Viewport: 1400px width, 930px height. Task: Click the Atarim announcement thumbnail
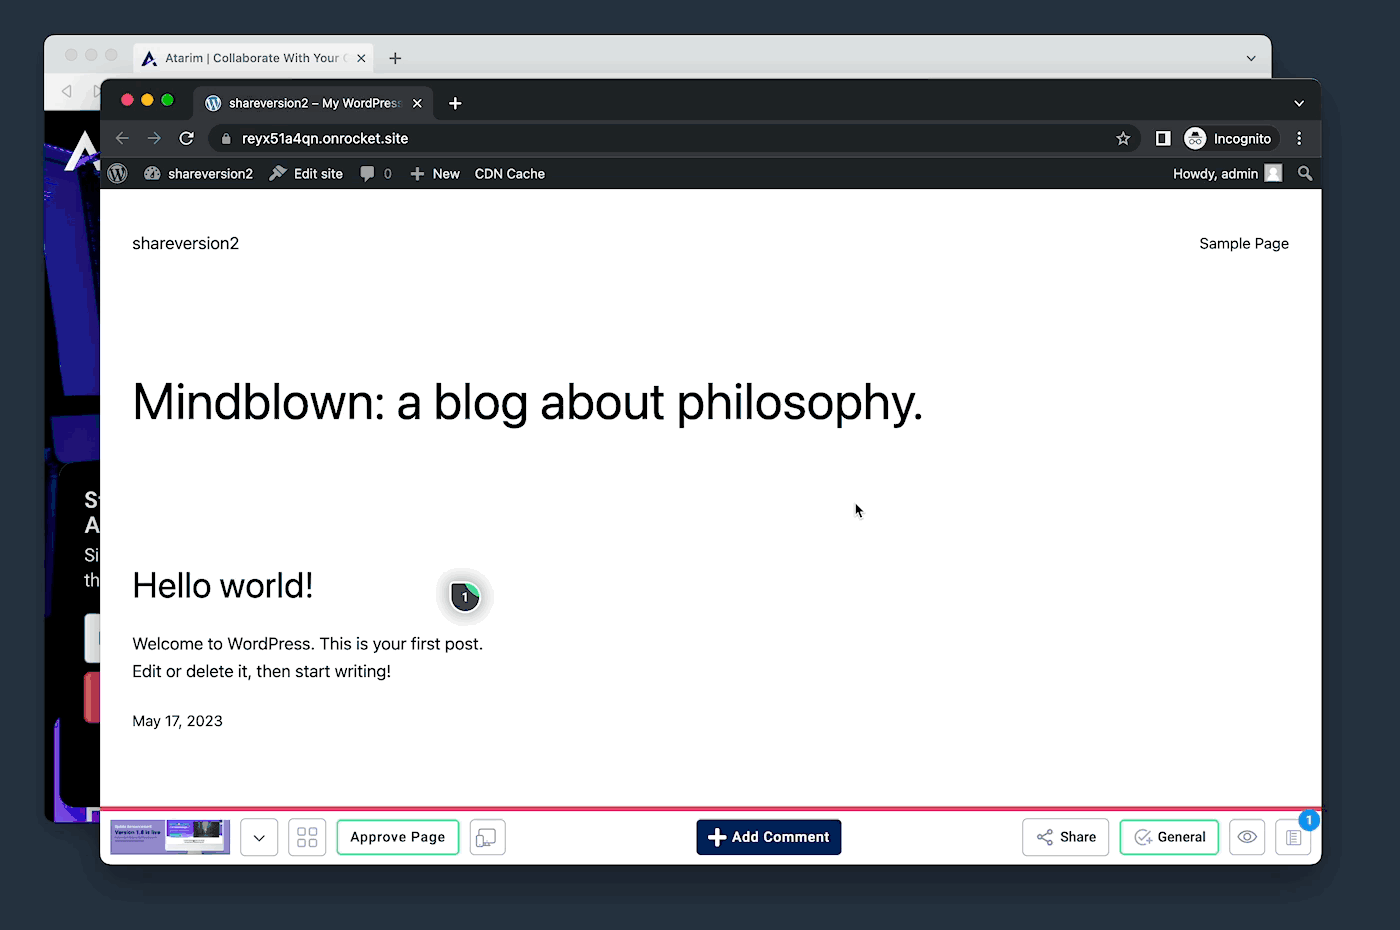click(170, 837)
